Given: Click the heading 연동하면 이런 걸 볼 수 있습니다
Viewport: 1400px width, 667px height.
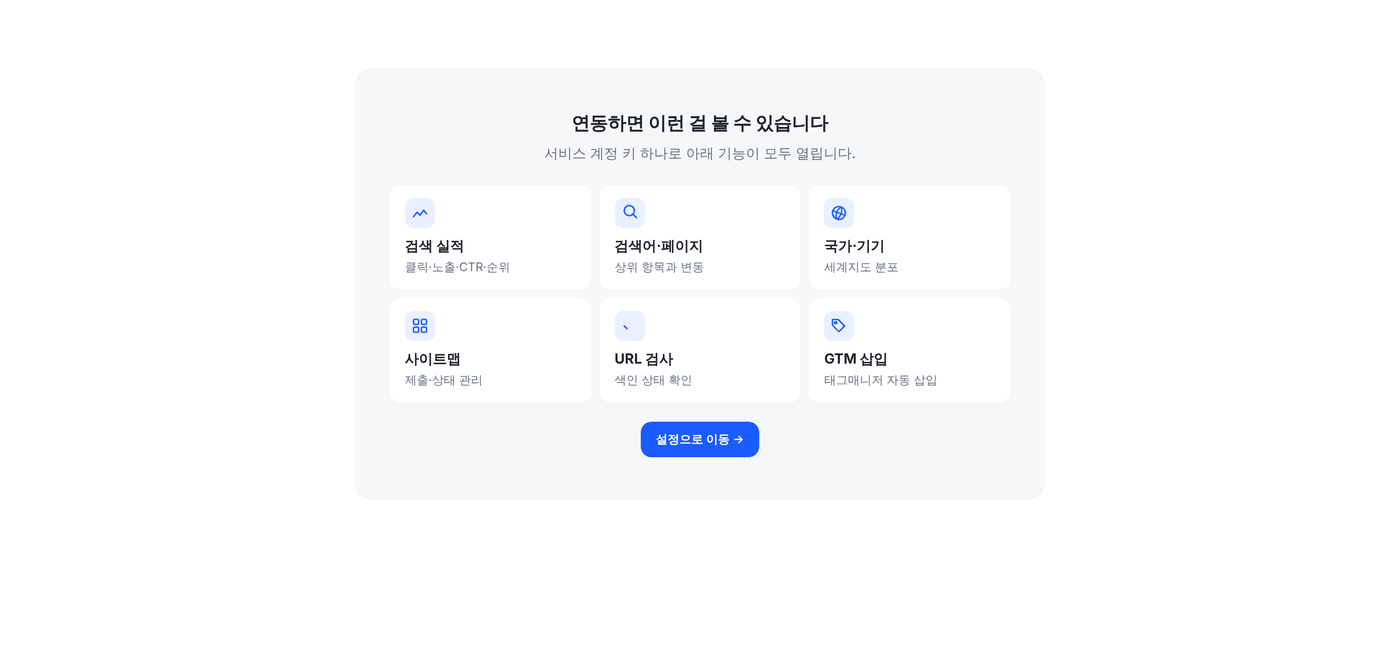Looking at the screenshot, I should [700, 123].
